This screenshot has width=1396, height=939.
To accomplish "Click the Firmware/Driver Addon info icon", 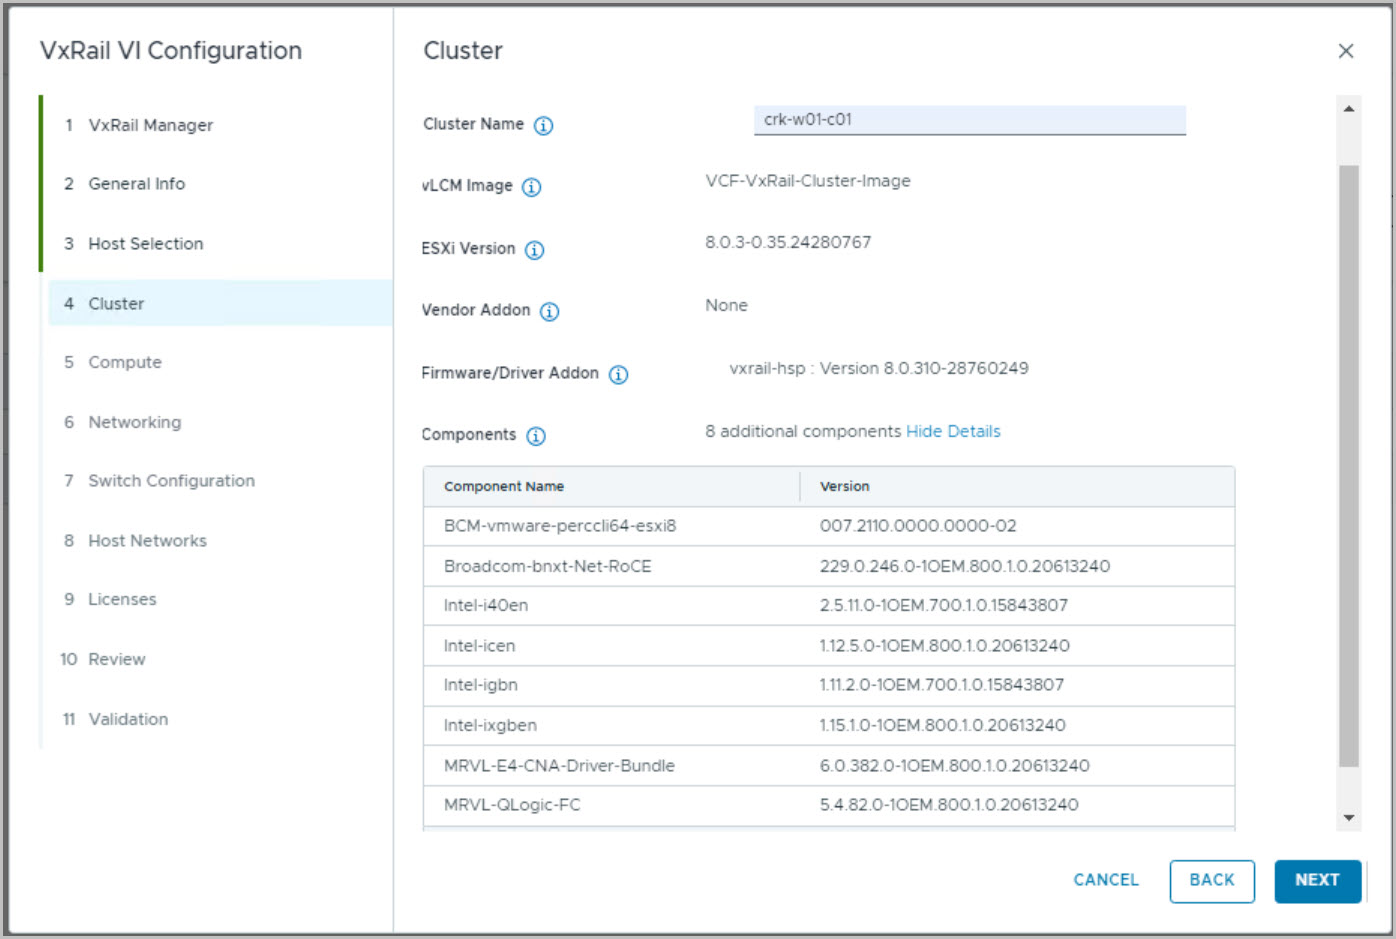I will point(618,375).
